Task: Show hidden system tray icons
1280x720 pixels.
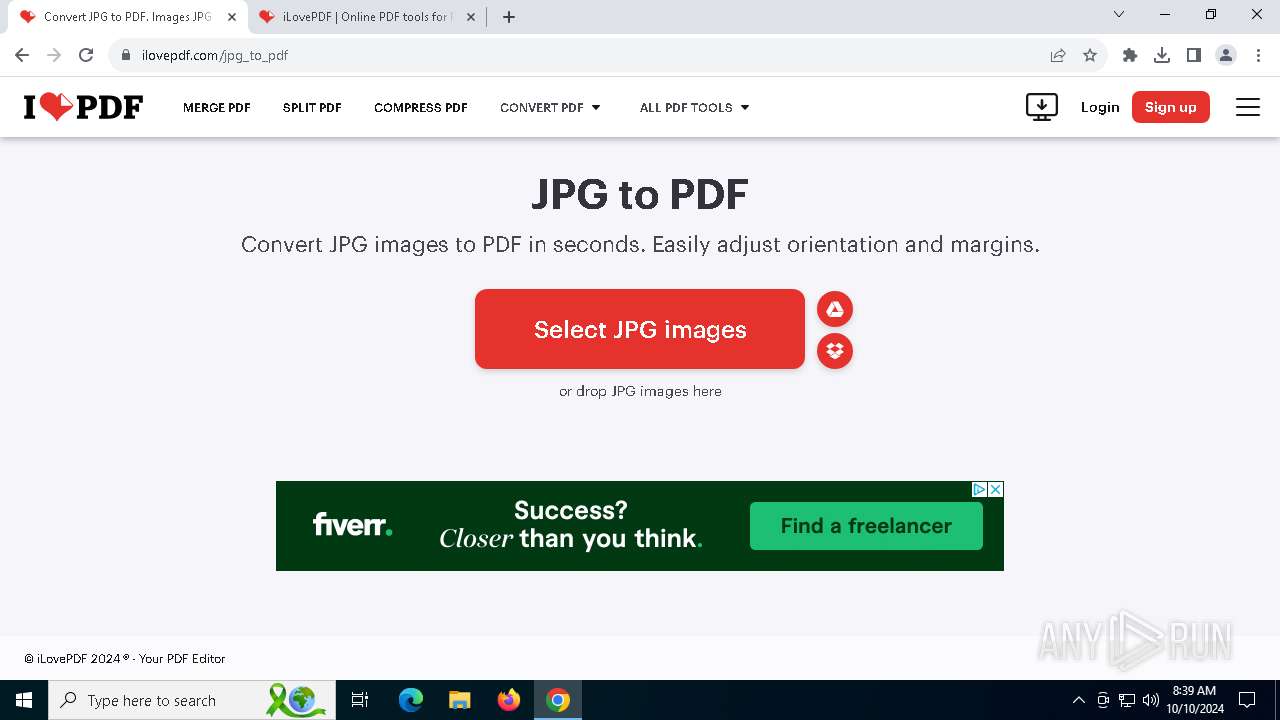Action: [x=1078, y=700]
